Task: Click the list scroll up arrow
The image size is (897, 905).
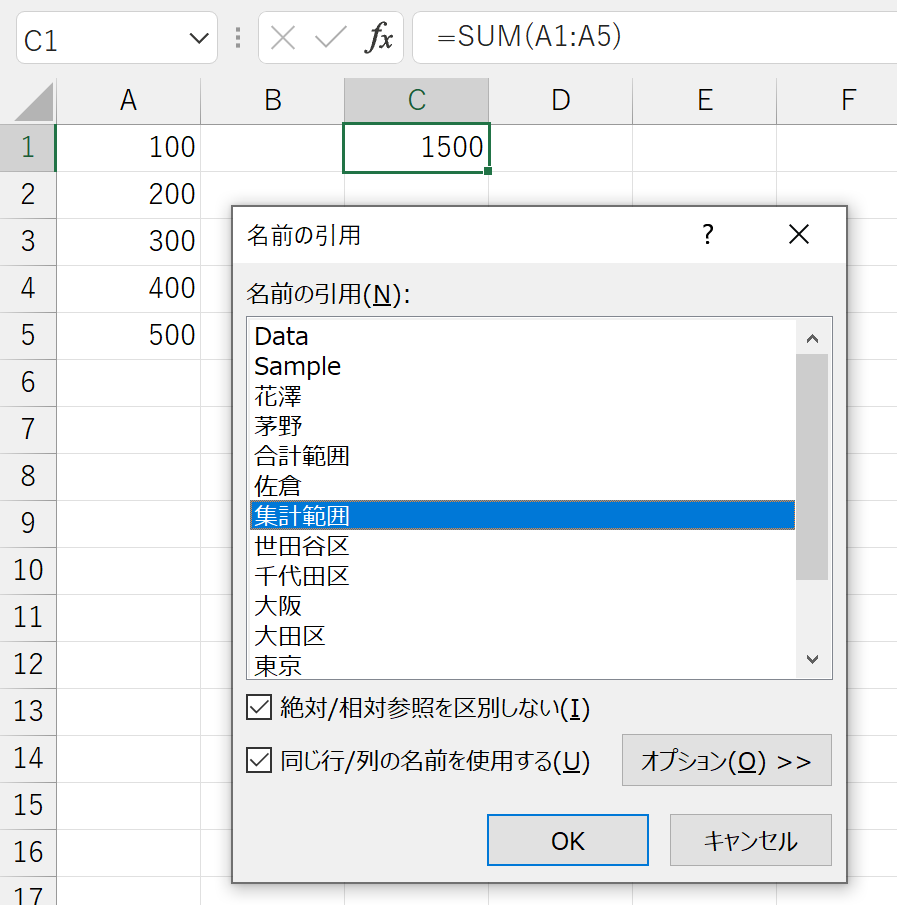Action: [812, 338]
